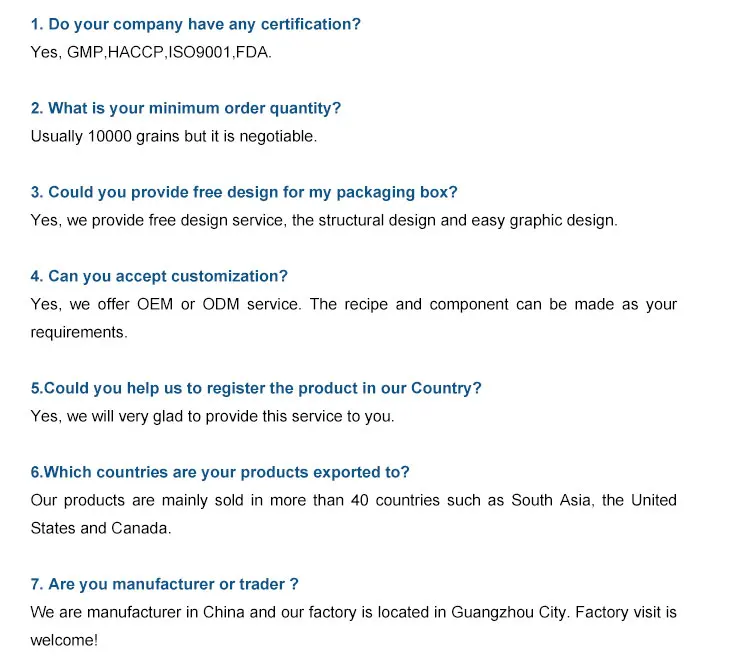
Task: Click the word 'ISO9001' in first answer
Action: [203, 52]
